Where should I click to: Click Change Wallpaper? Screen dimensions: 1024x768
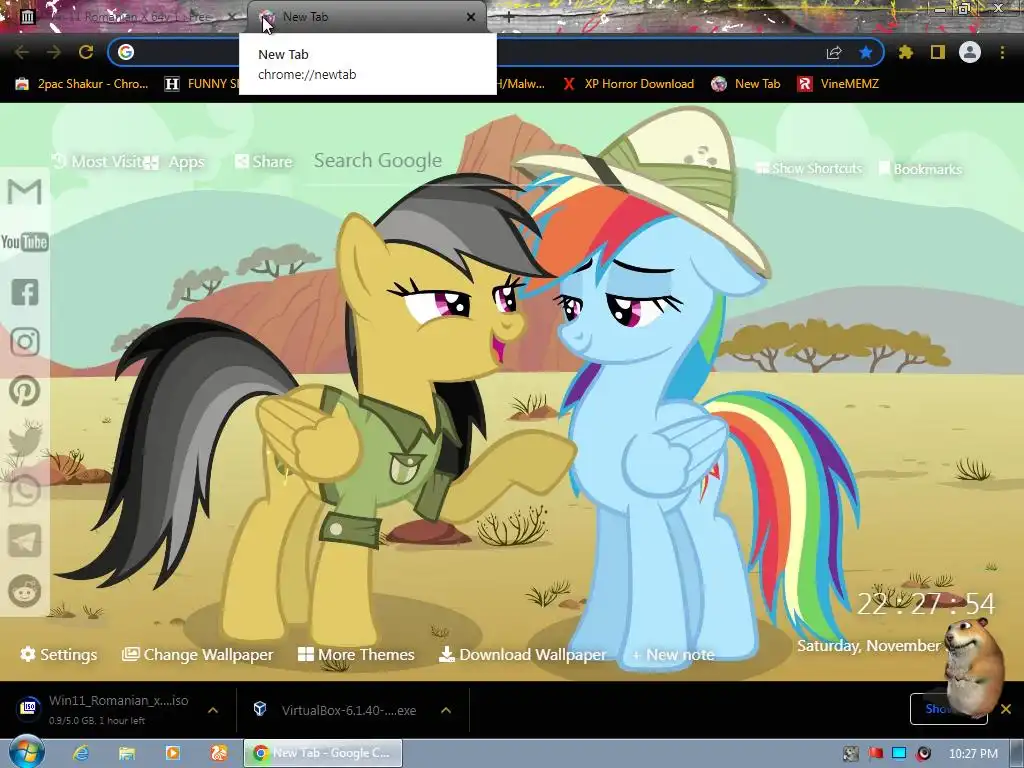pyautogui.click(x=198, y=654)
